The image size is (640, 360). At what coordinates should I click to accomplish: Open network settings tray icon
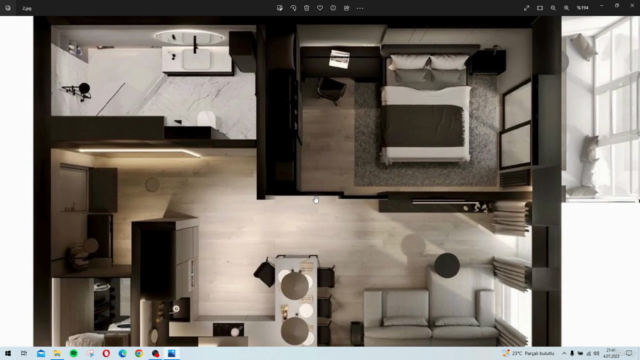pyautogui.click(x=589, y=353)
